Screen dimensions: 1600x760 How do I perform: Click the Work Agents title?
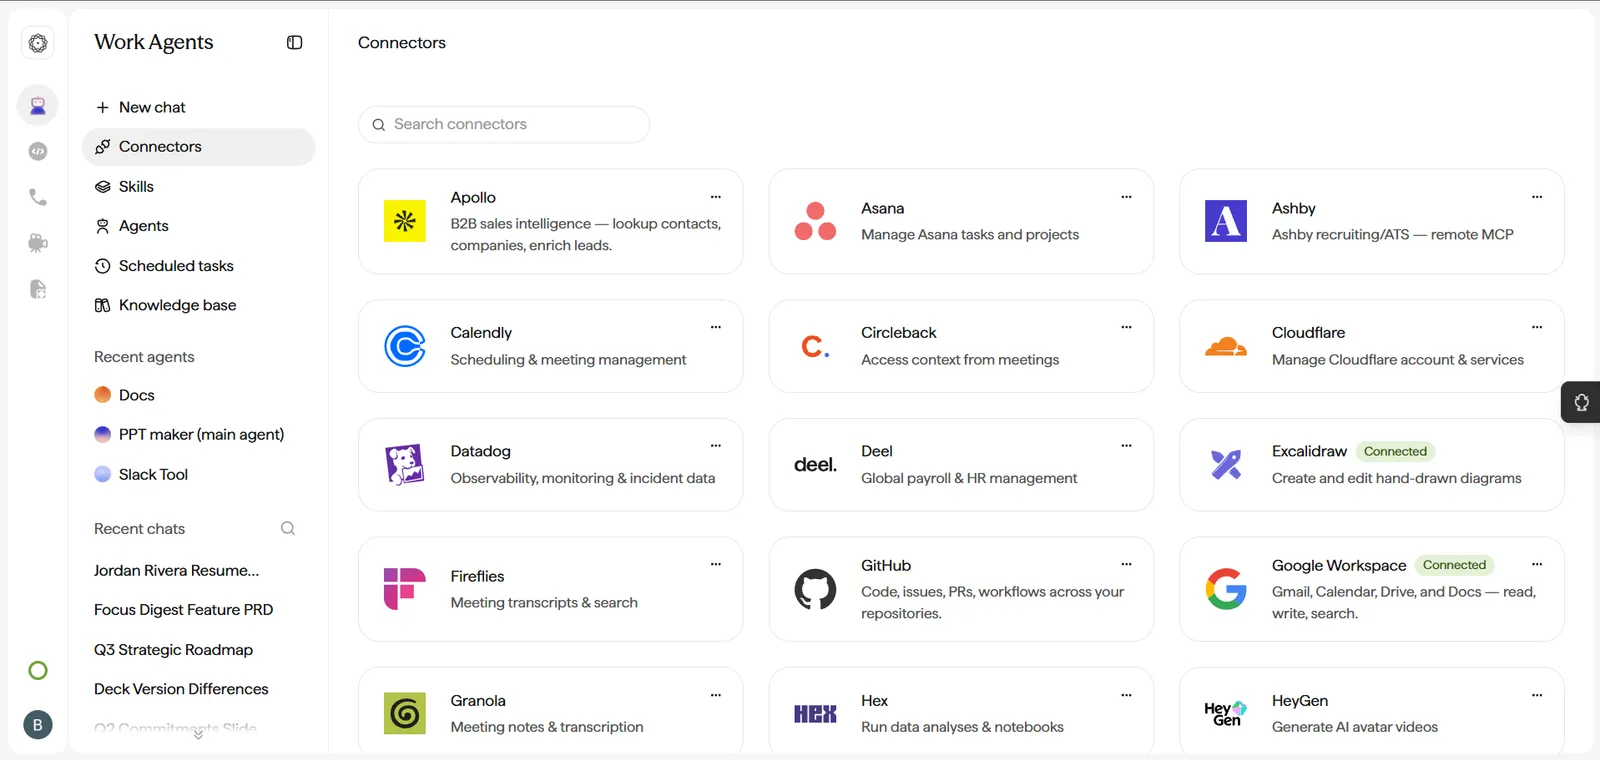[154, 42]
